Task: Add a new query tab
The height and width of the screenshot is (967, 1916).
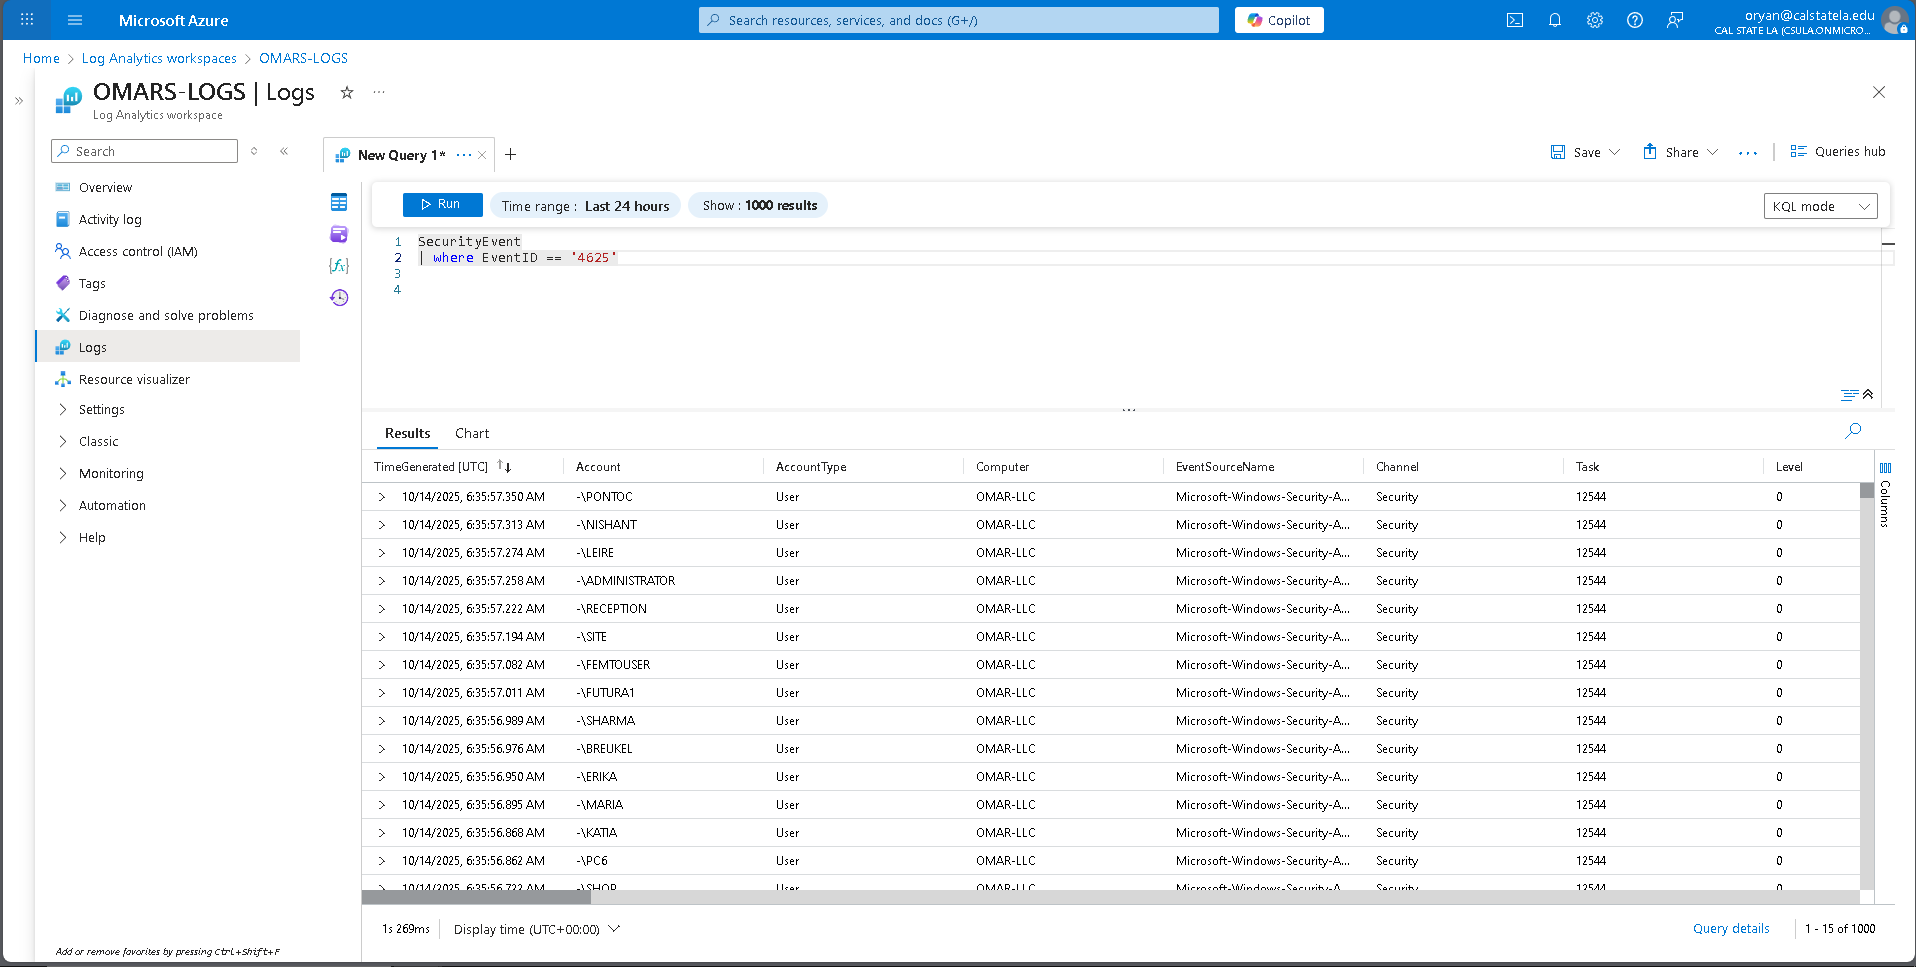Action: pos(511,154)
